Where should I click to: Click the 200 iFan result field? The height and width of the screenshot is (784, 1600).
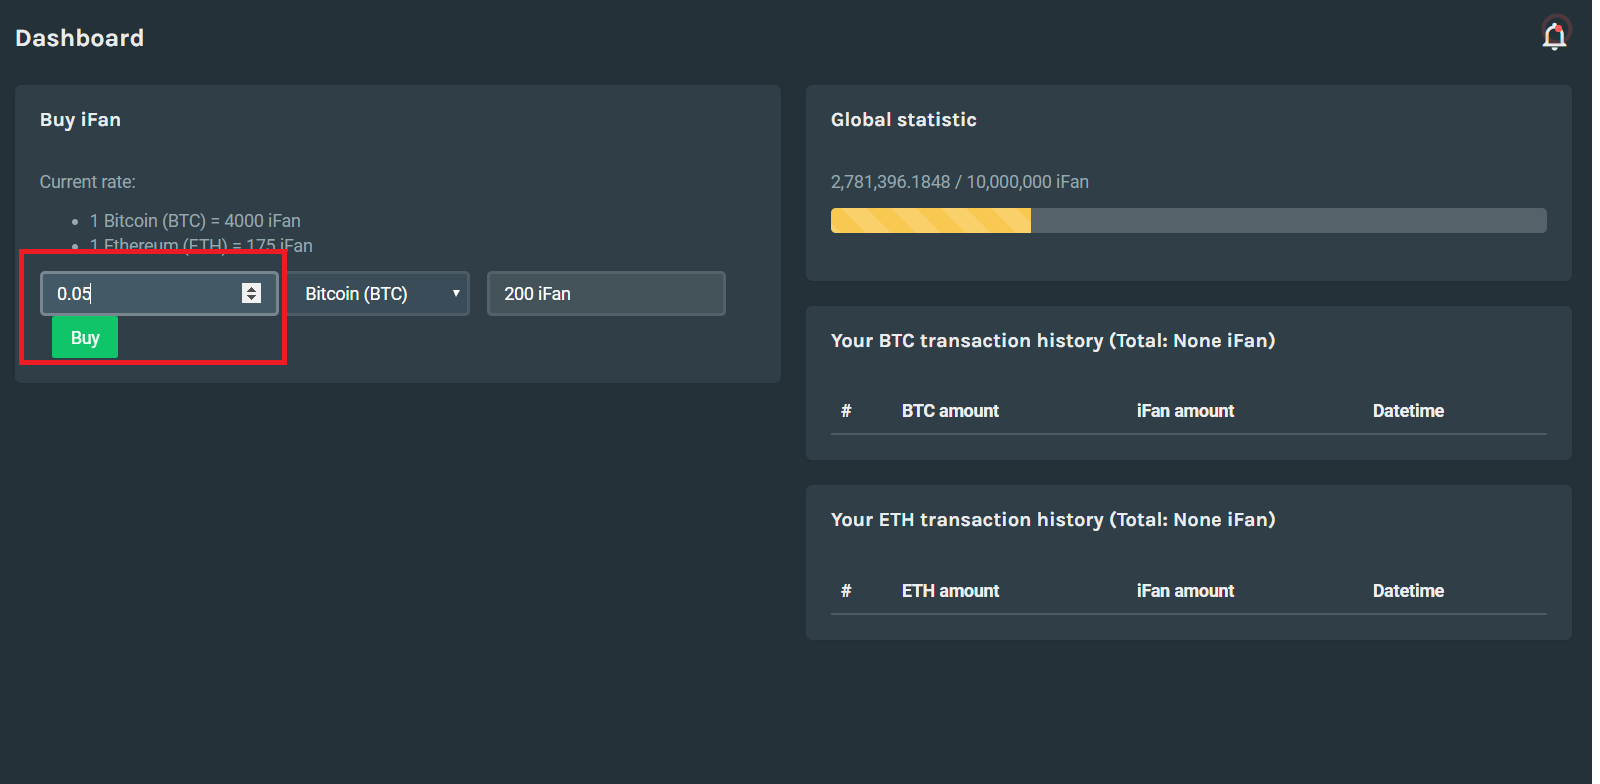[605, 294]
